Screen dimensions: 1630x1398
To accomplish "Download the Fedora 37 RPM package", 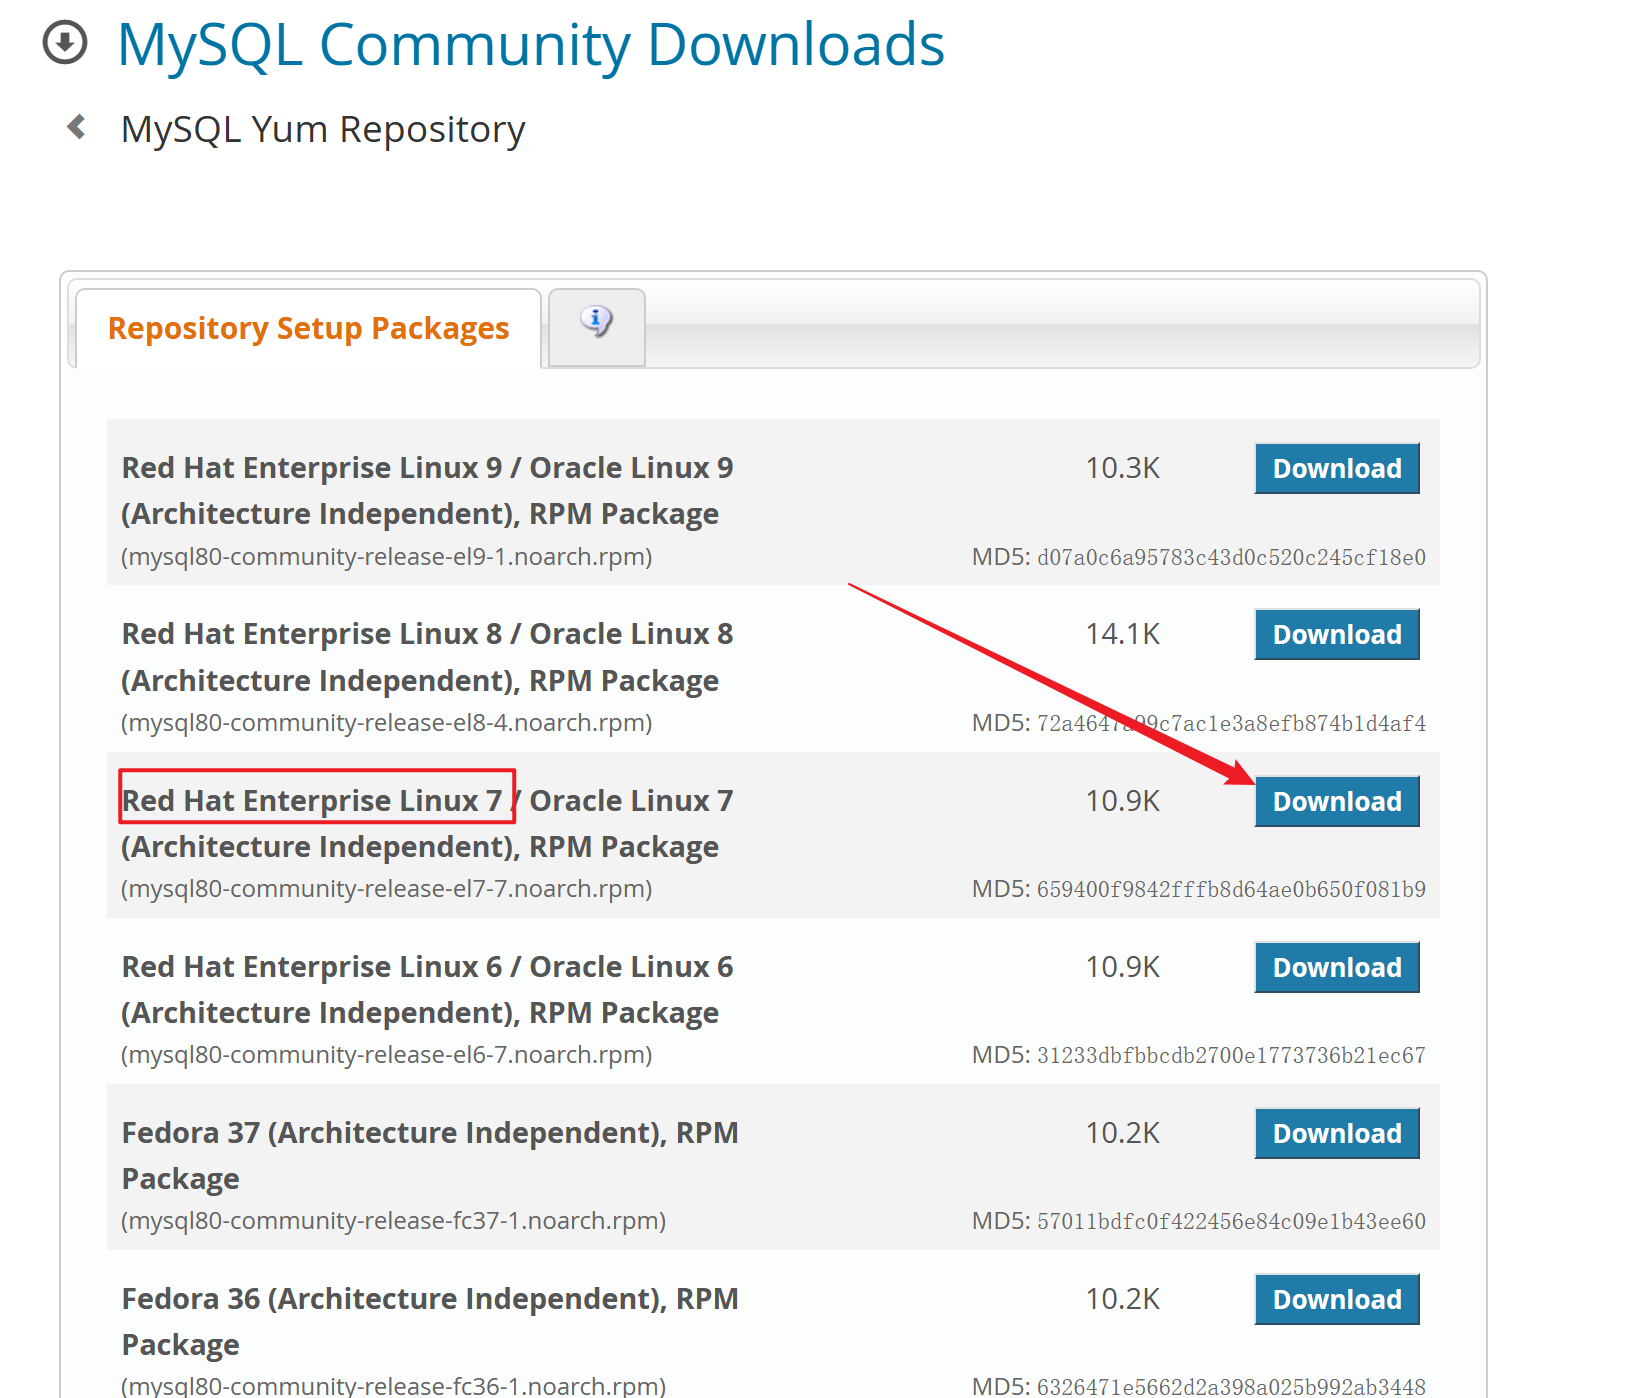I will [x=1337, y=1133].
